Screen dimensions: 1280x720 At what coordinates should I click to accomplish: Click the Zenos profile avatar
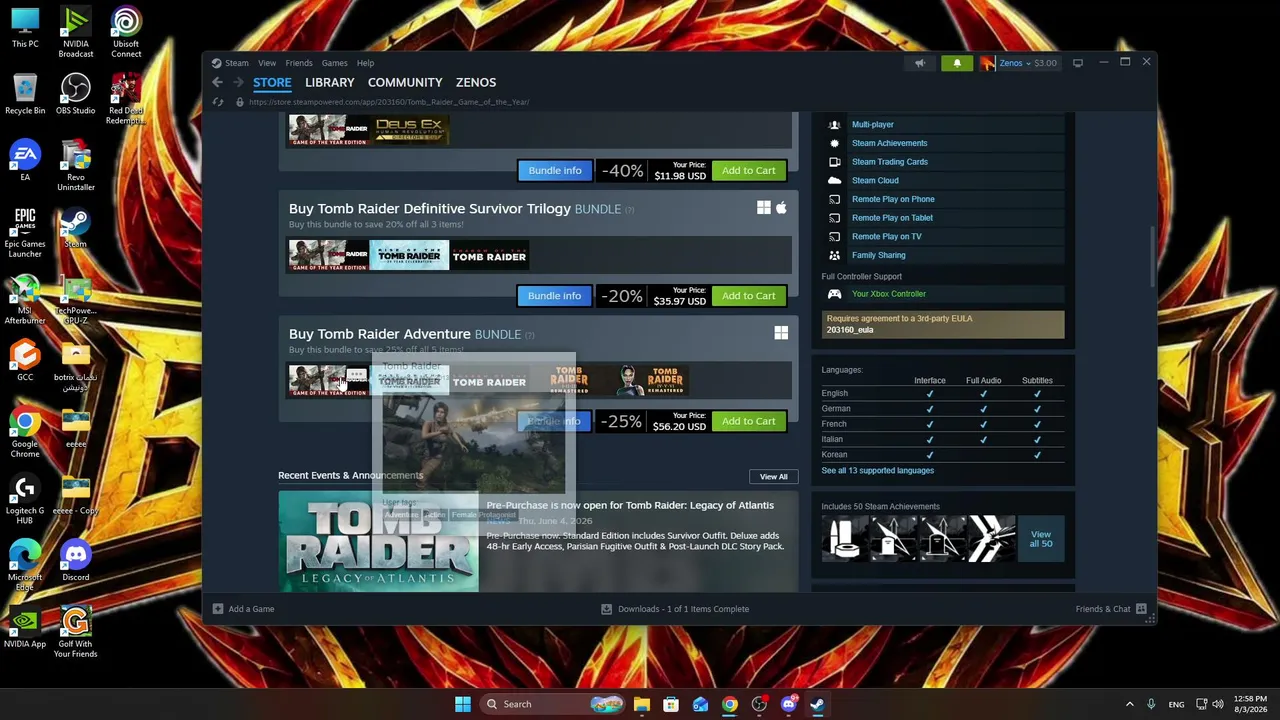(x=987, y=63)
